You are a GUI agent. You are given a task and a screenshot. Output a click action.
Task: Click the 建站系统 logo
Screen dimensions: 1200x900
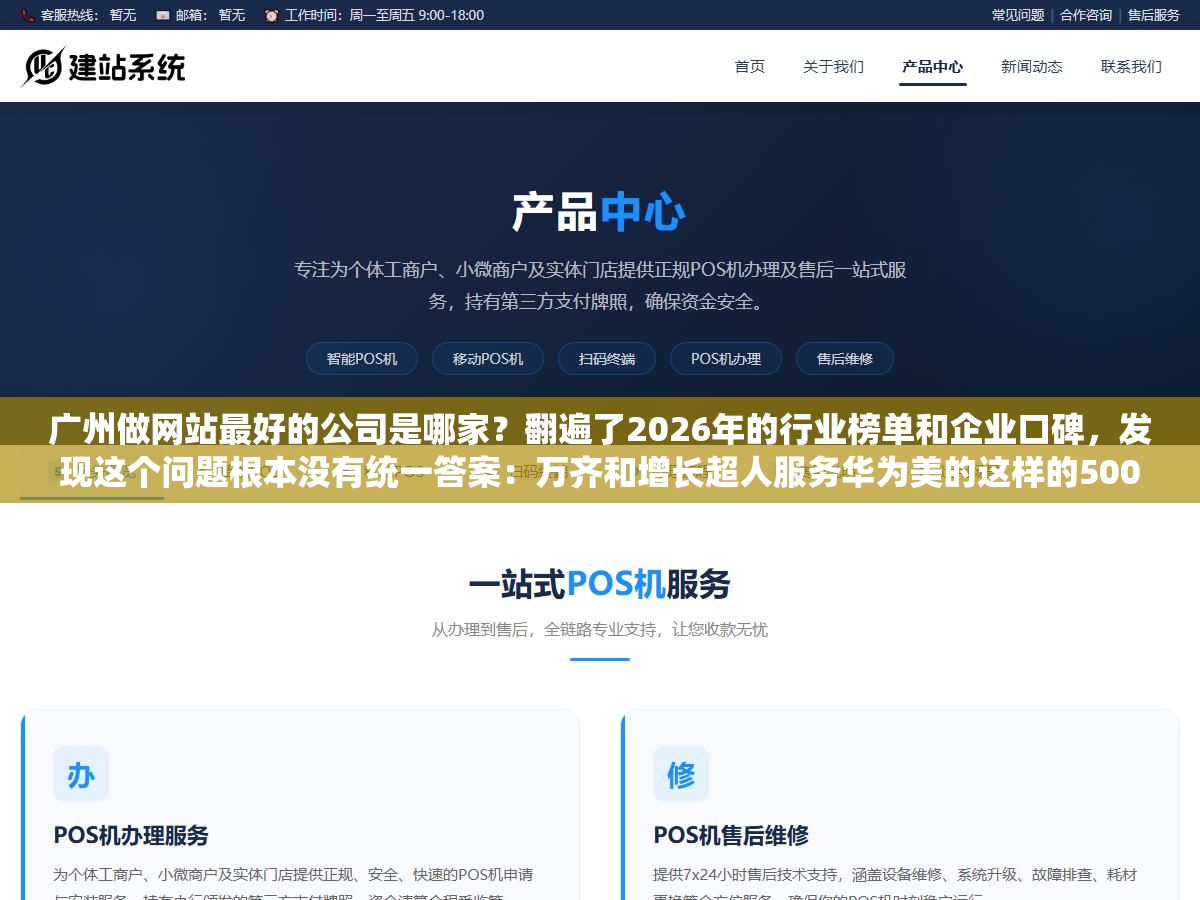click(x=104, y=66)
